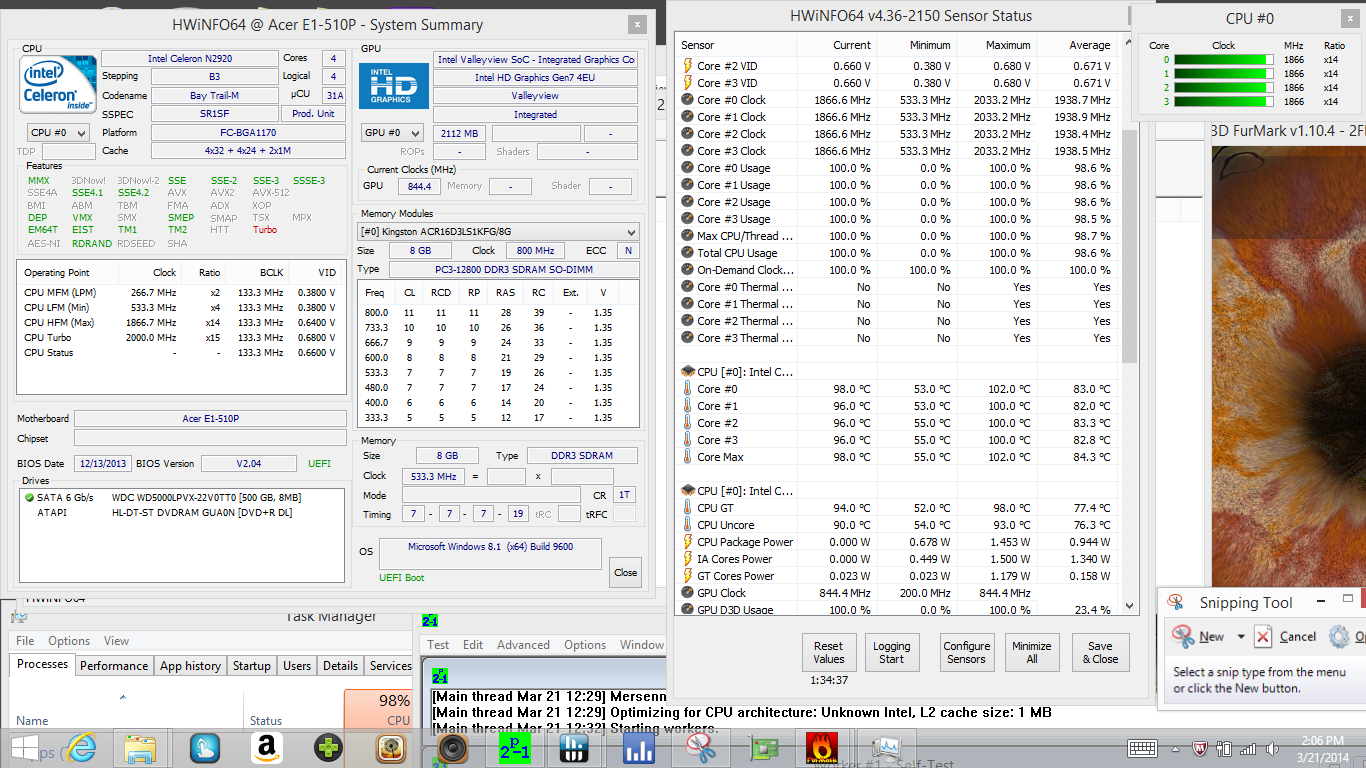
Task: Switch to FurMark via its taskbar icon
Action: [x=822, y=748]
